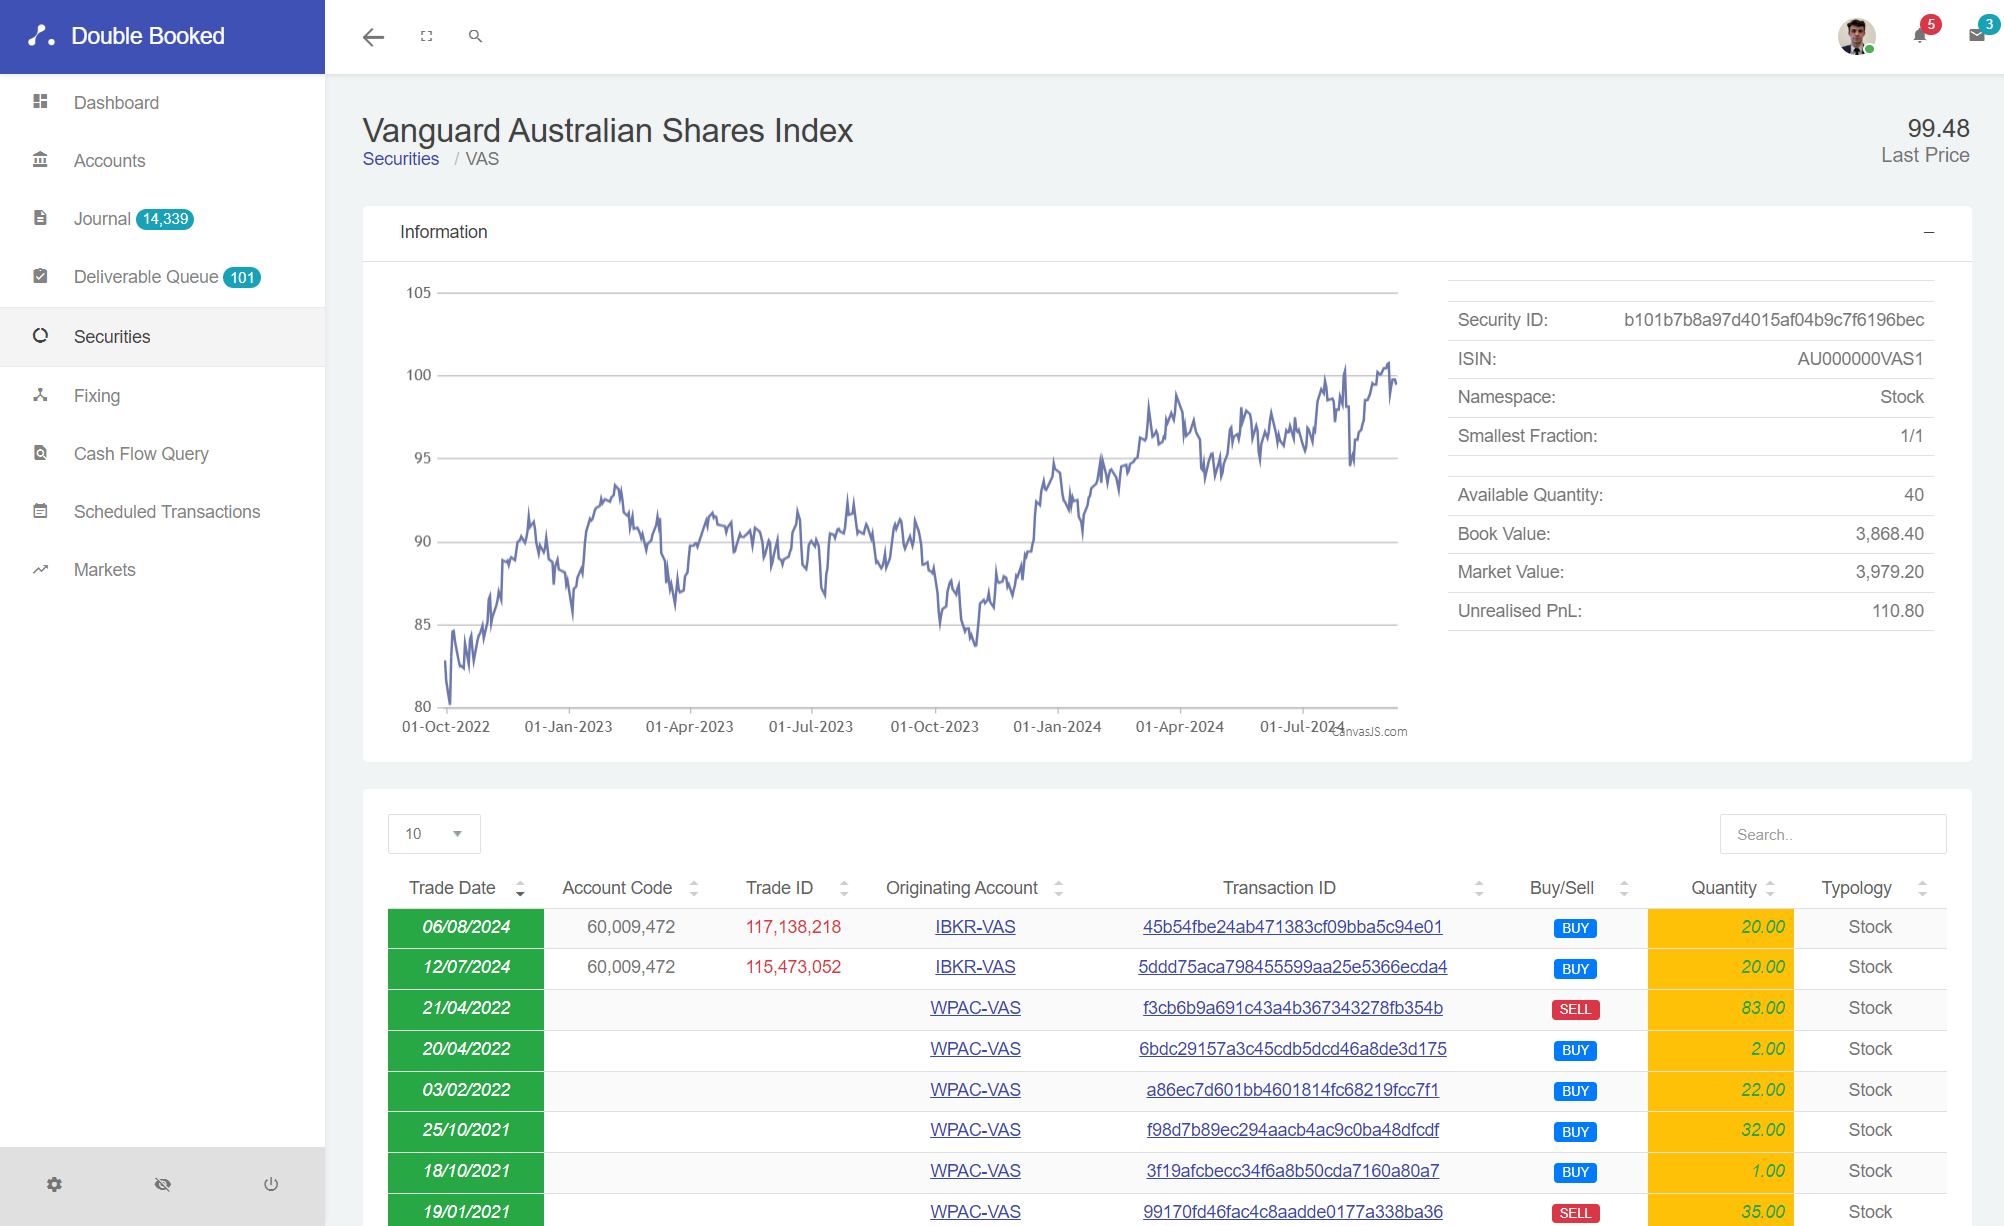Select the Markets trend icon
The height and width of the screenshot is (1226, 2004).
40,569
